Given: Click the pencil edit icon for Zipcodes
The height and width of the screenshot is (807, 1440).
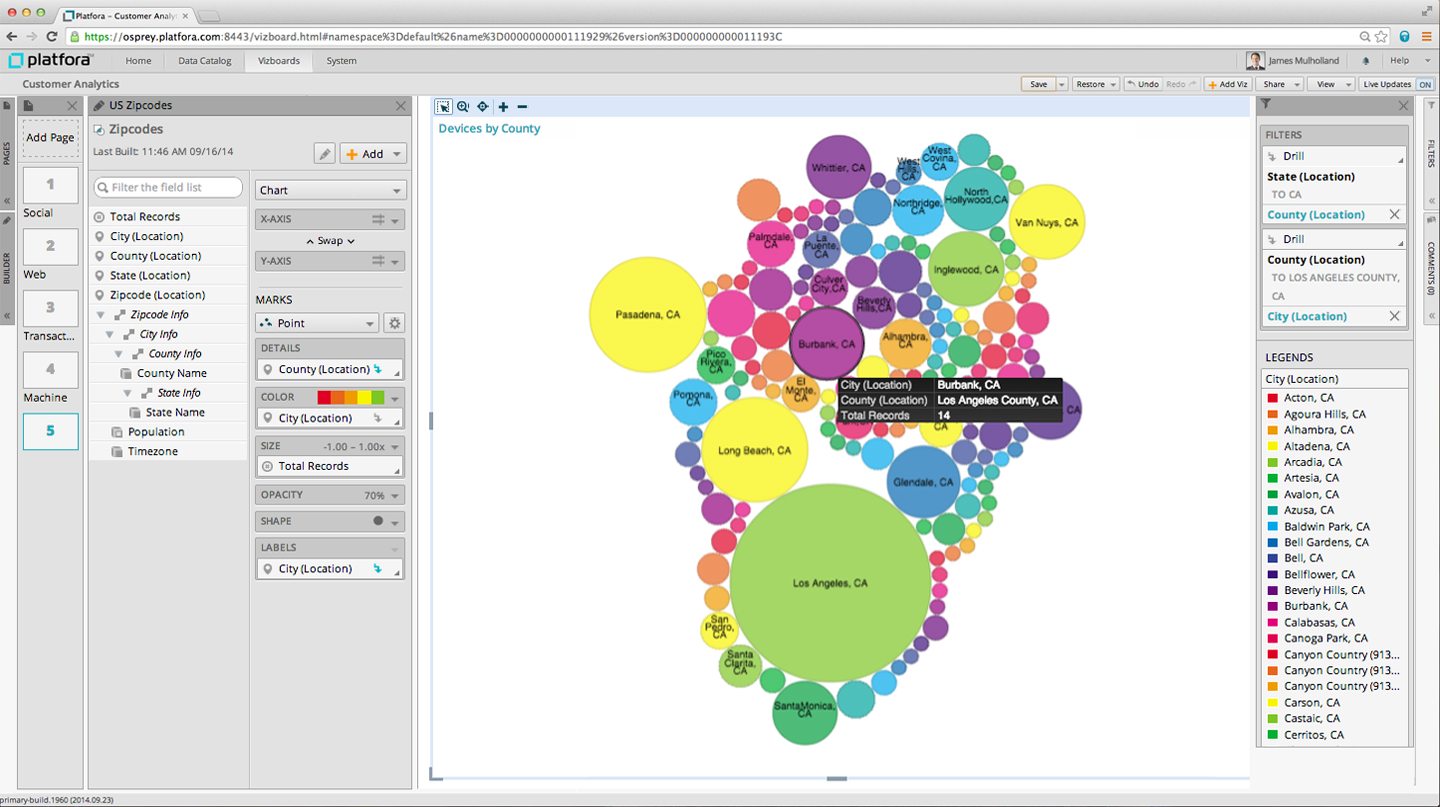Looking at the screenshot, I should click(324, 154).
